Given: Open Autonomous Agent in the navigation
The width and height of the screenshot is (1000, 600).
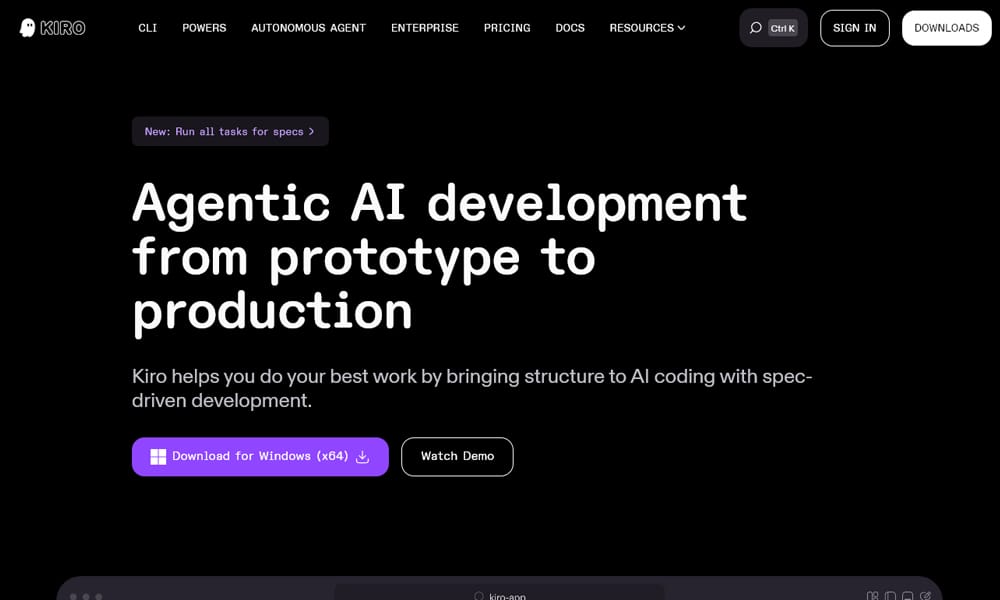Looking at the screenshot, I should 308,28.
